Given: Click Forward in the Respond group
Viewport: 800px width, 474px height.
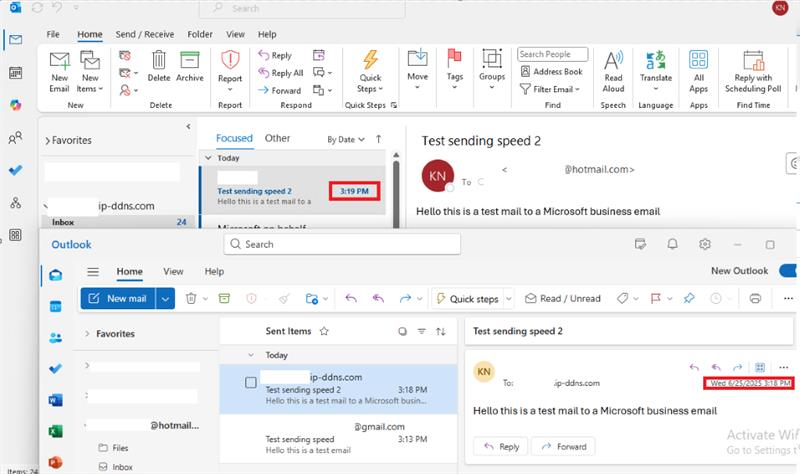Looking at the screenshot, I should pos(280,90).
